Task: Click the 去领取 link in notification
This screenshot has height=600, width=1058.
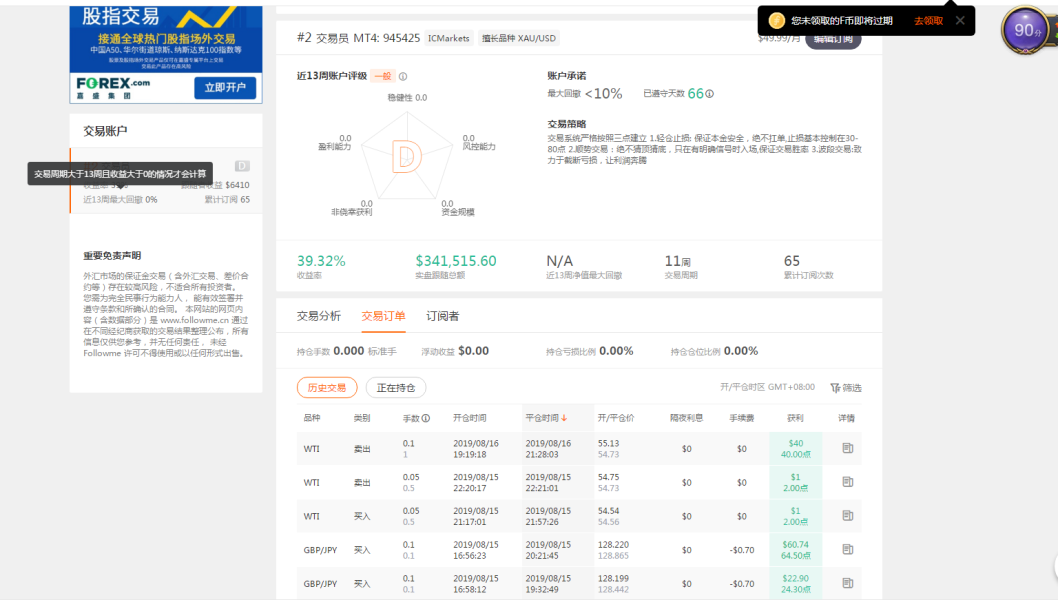Action: pos(927,20)
